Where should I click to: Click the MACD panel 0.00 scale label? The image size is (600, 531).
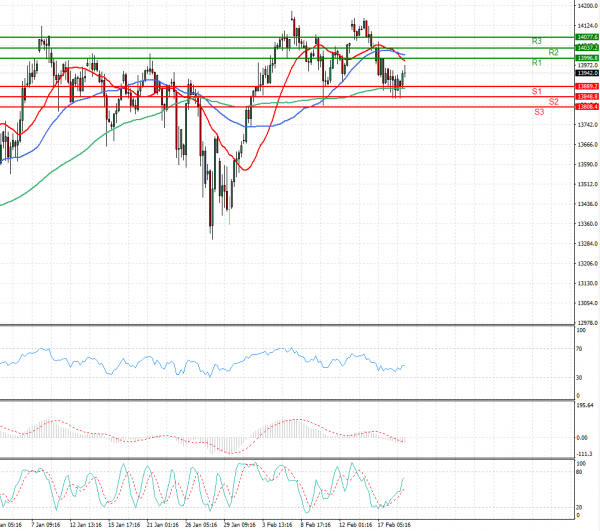coord(582,438)
